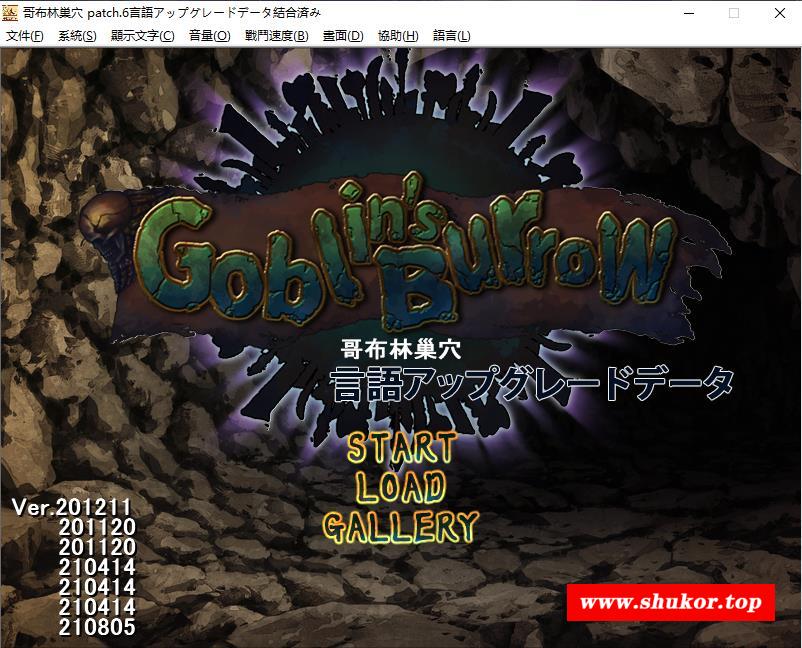Open the 系統(S) menu
This screenshot has height=648, width=802.
coord(77,36)
